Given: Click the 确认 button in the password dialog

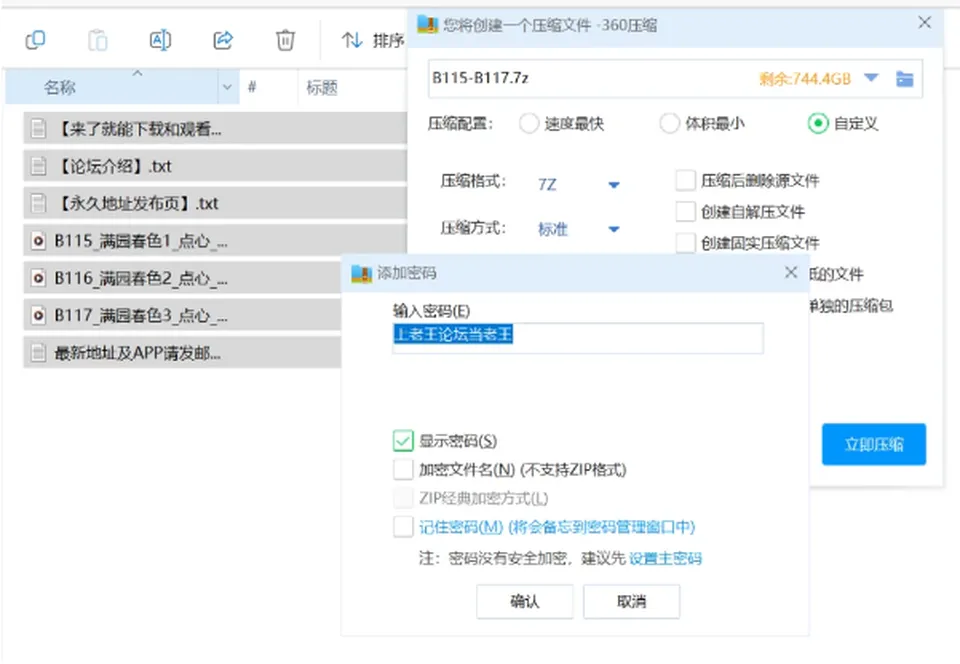Looking at the screenshot, I should (525, 602).
